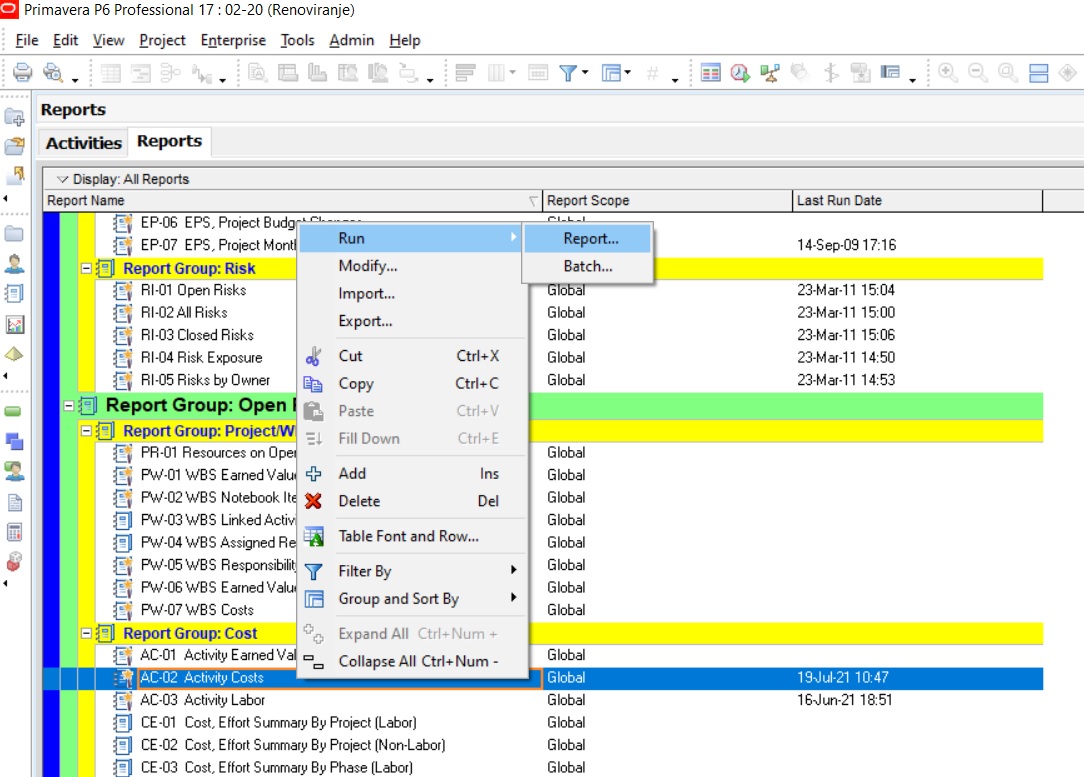1084x777 pixels.
Task: Select the RI-05 Risks by Owner report
Action: (x=205, y=380)
